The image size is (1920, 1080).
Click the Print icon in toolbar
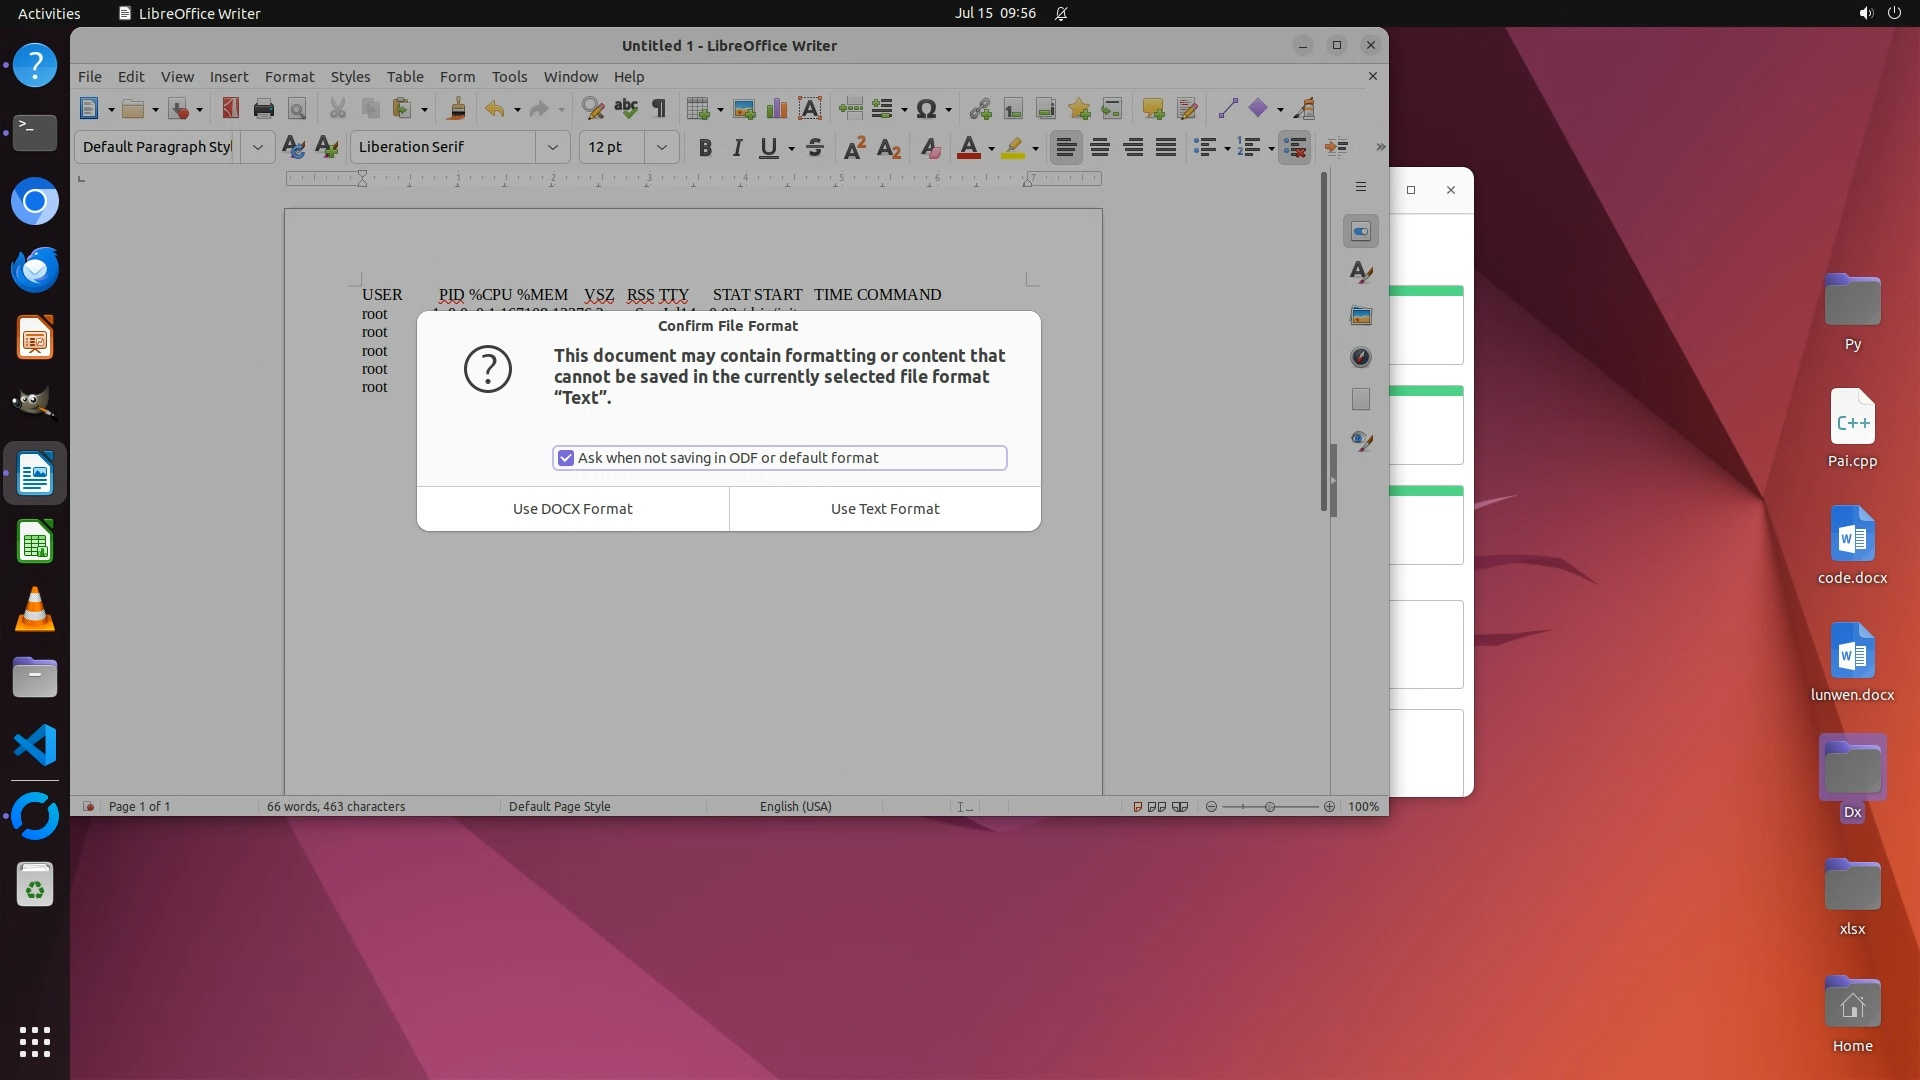264,109
